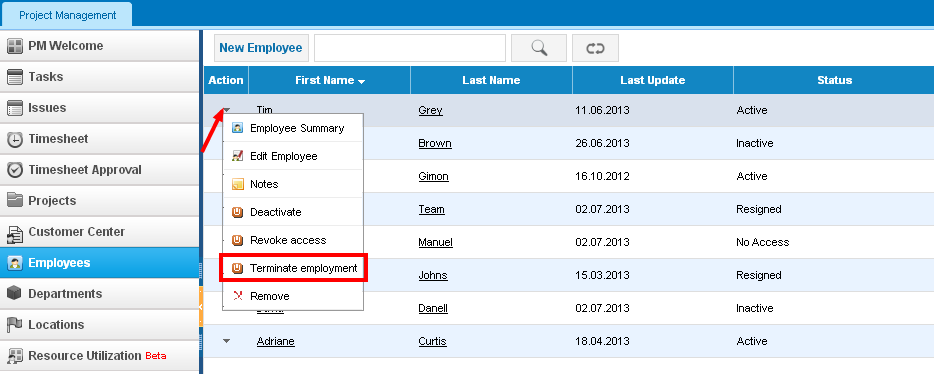
Task: Click the date 16.10.2012 cell
Action: click(602, 176)
